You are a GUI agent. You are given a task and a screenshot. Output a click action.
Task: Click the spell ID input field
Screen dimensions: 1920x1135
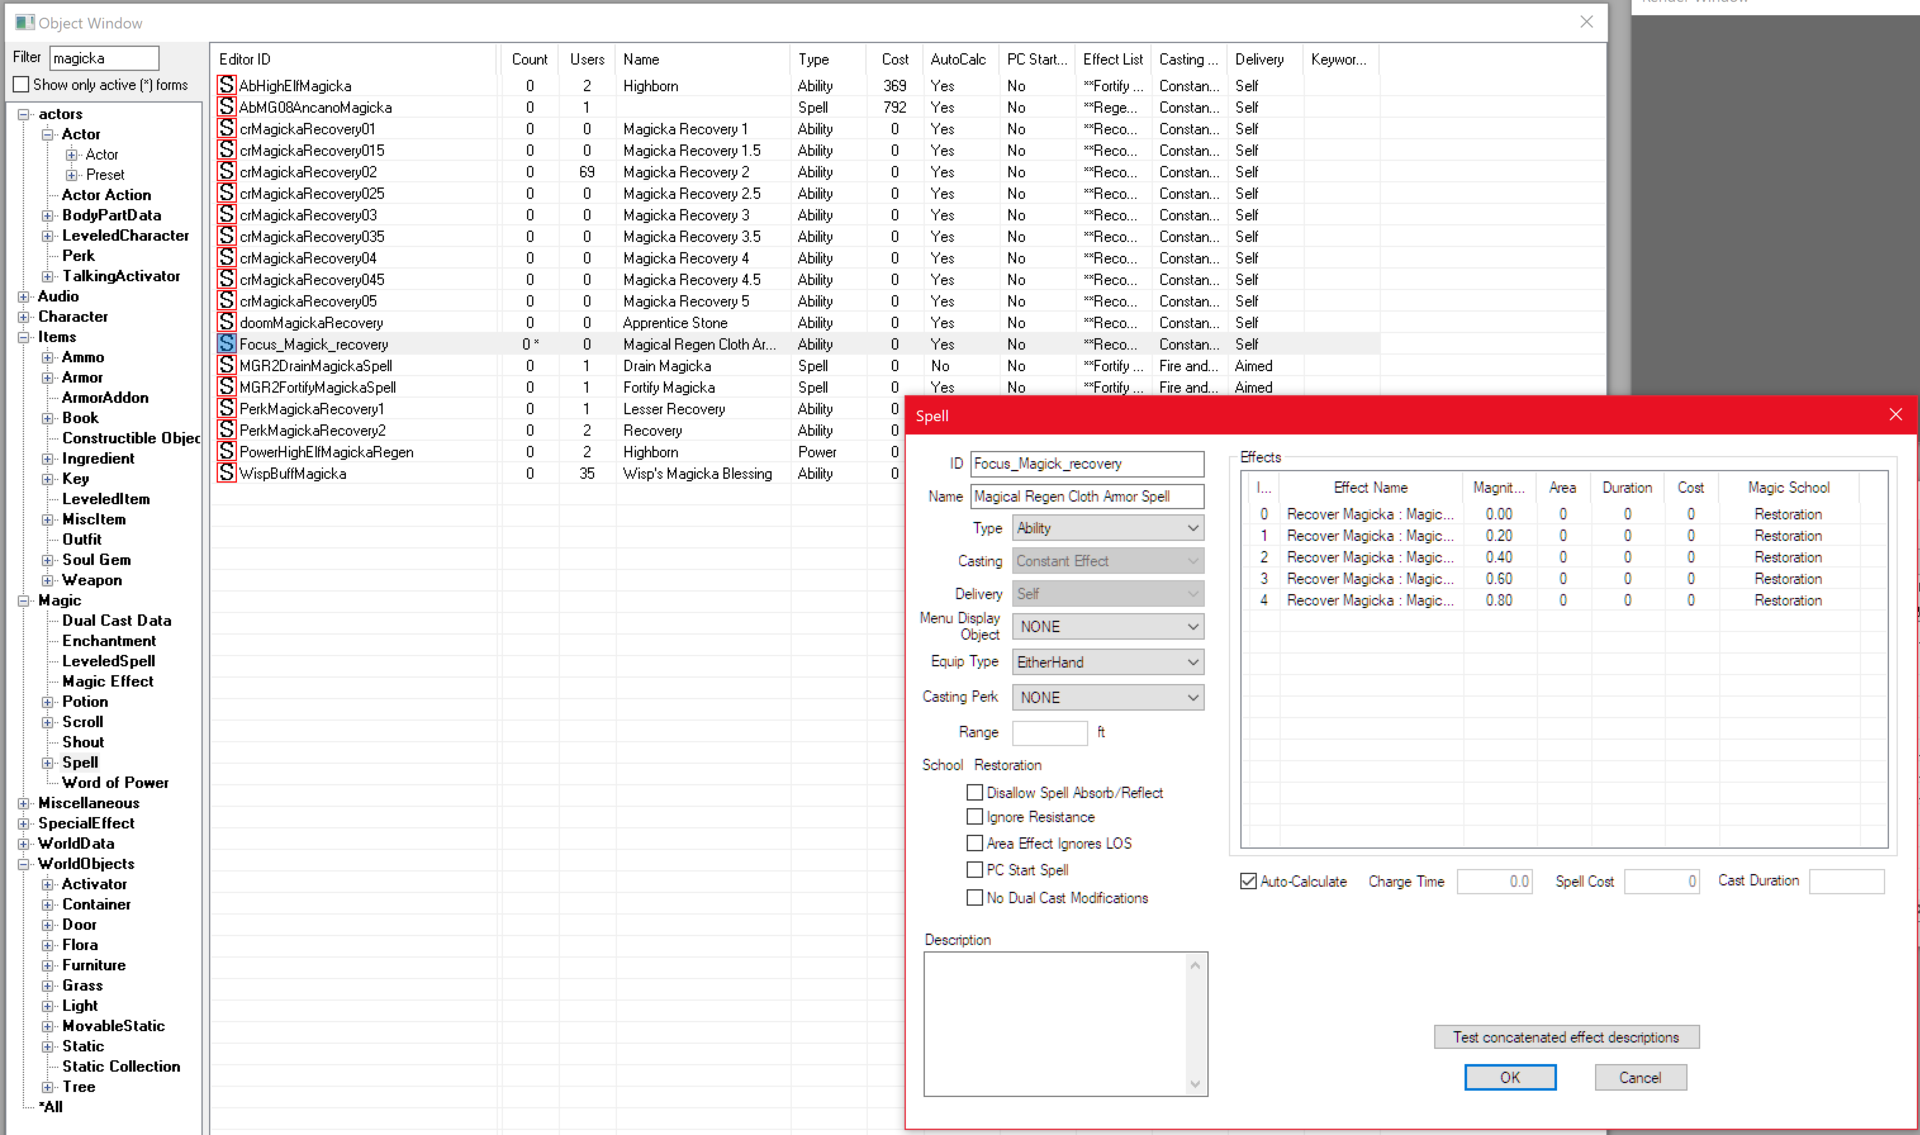click(x=1087, y=464)
